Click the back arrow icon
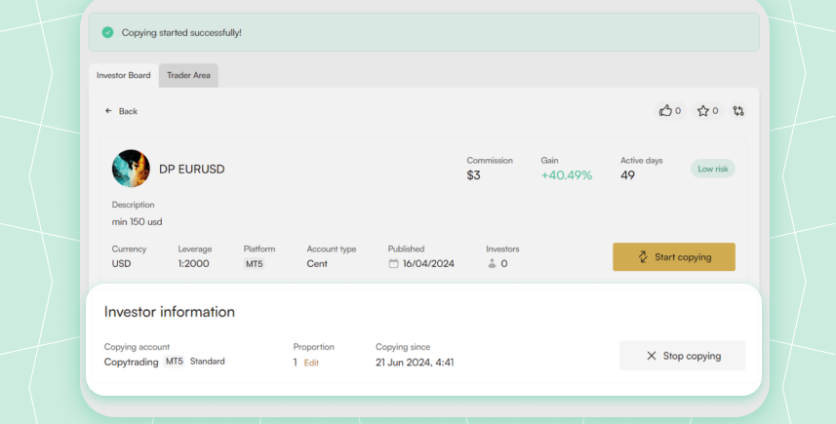Screen dimensions: 836x424 (x=108, y=111)
